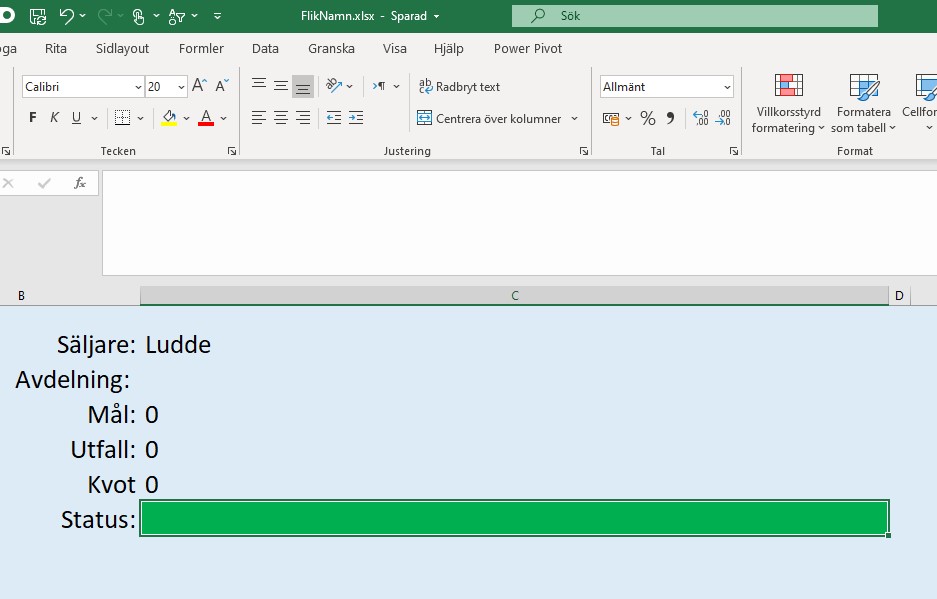
Task: Open the Calibri font name dropdown
Action: 137,87
